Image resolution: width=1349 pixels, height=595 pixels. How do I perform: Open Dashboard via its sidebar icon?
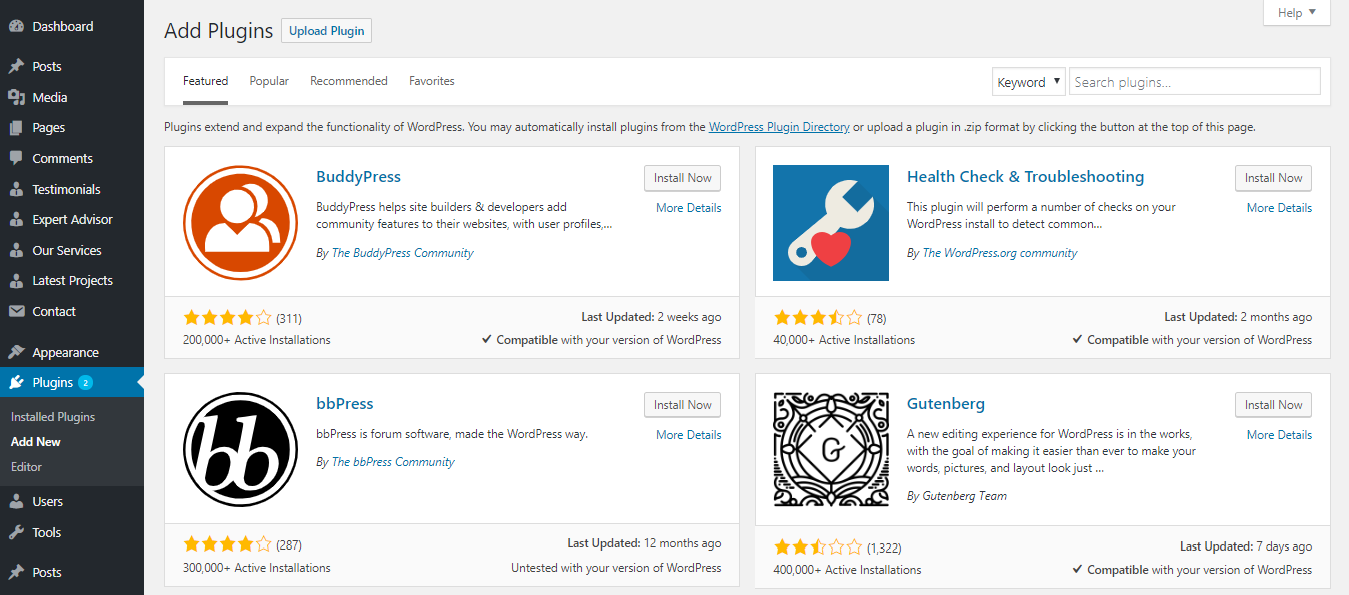point(16,27)
